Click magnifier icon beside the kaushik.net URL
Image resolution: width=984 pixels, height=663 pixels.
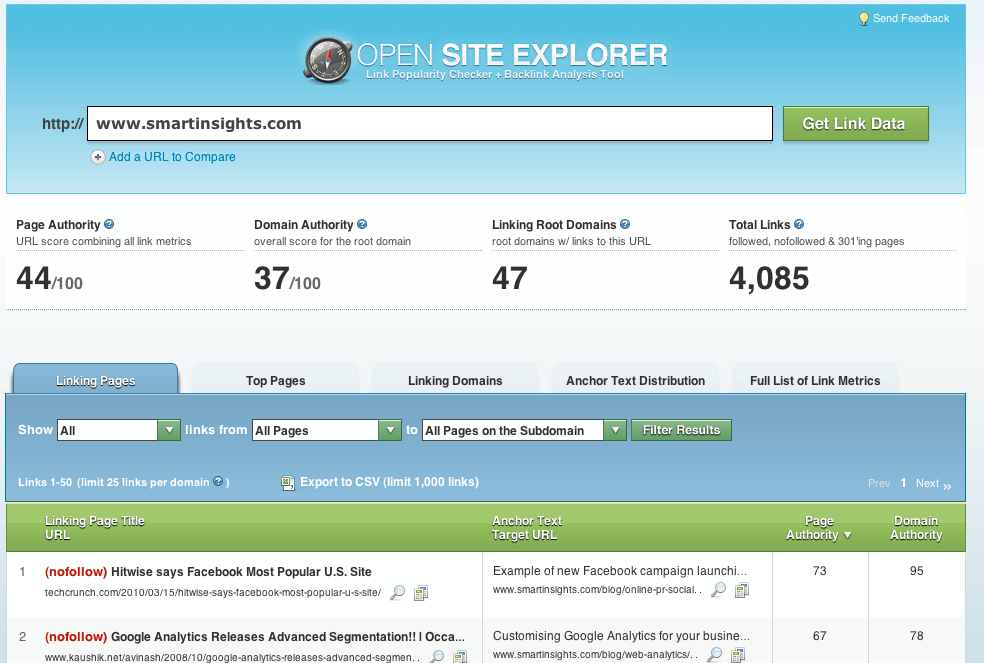tap(437, 656)
